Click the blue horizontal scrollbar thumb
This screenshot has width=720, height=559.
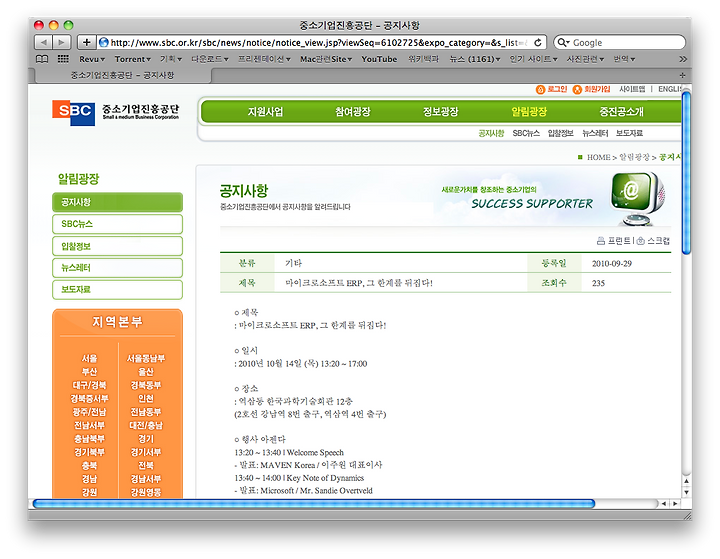point(314,503)
